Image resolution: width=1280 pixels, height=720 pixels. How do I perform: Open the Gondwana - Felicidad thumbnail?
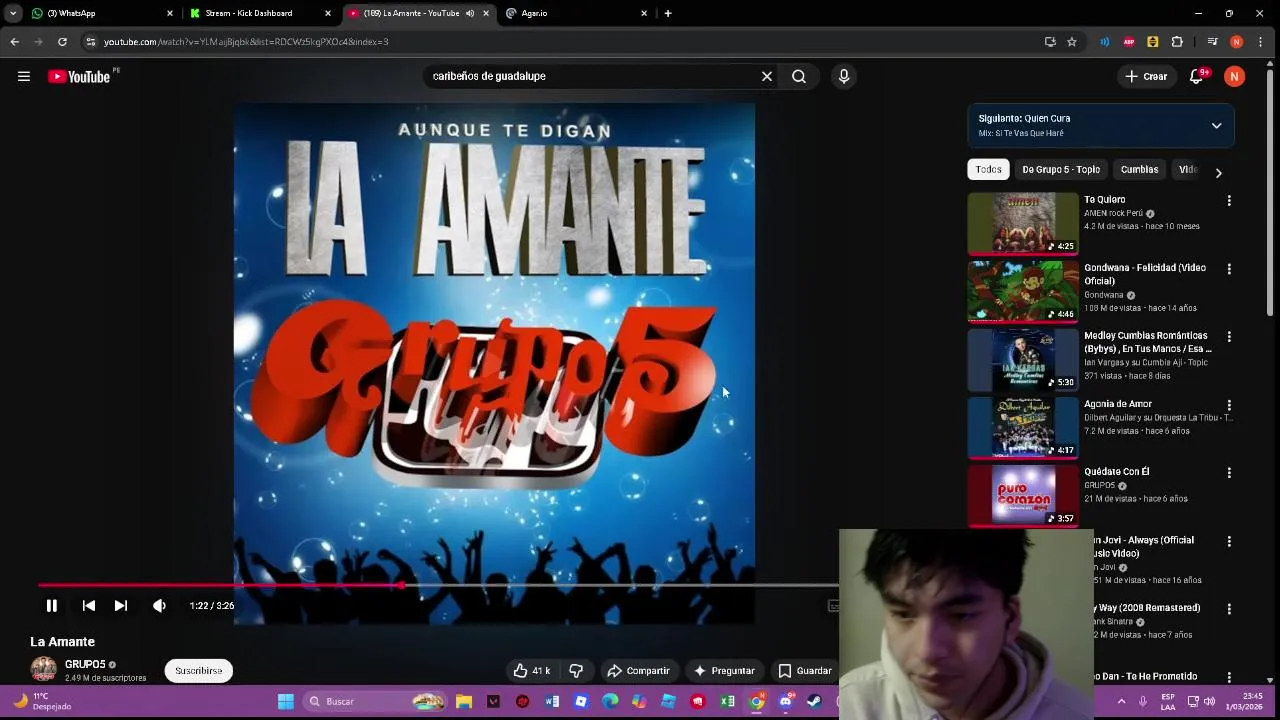[x=1023, y=291]
